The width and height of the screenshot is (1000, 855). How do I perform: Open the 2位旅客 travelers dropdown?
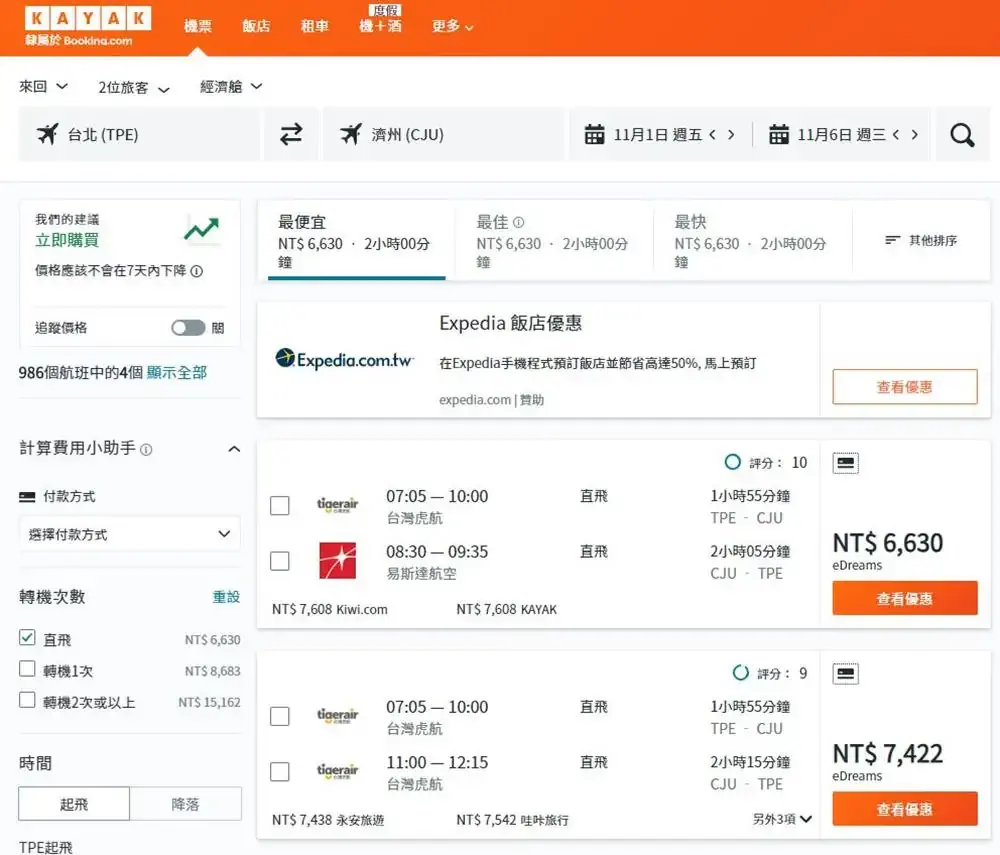coord(134,87)
